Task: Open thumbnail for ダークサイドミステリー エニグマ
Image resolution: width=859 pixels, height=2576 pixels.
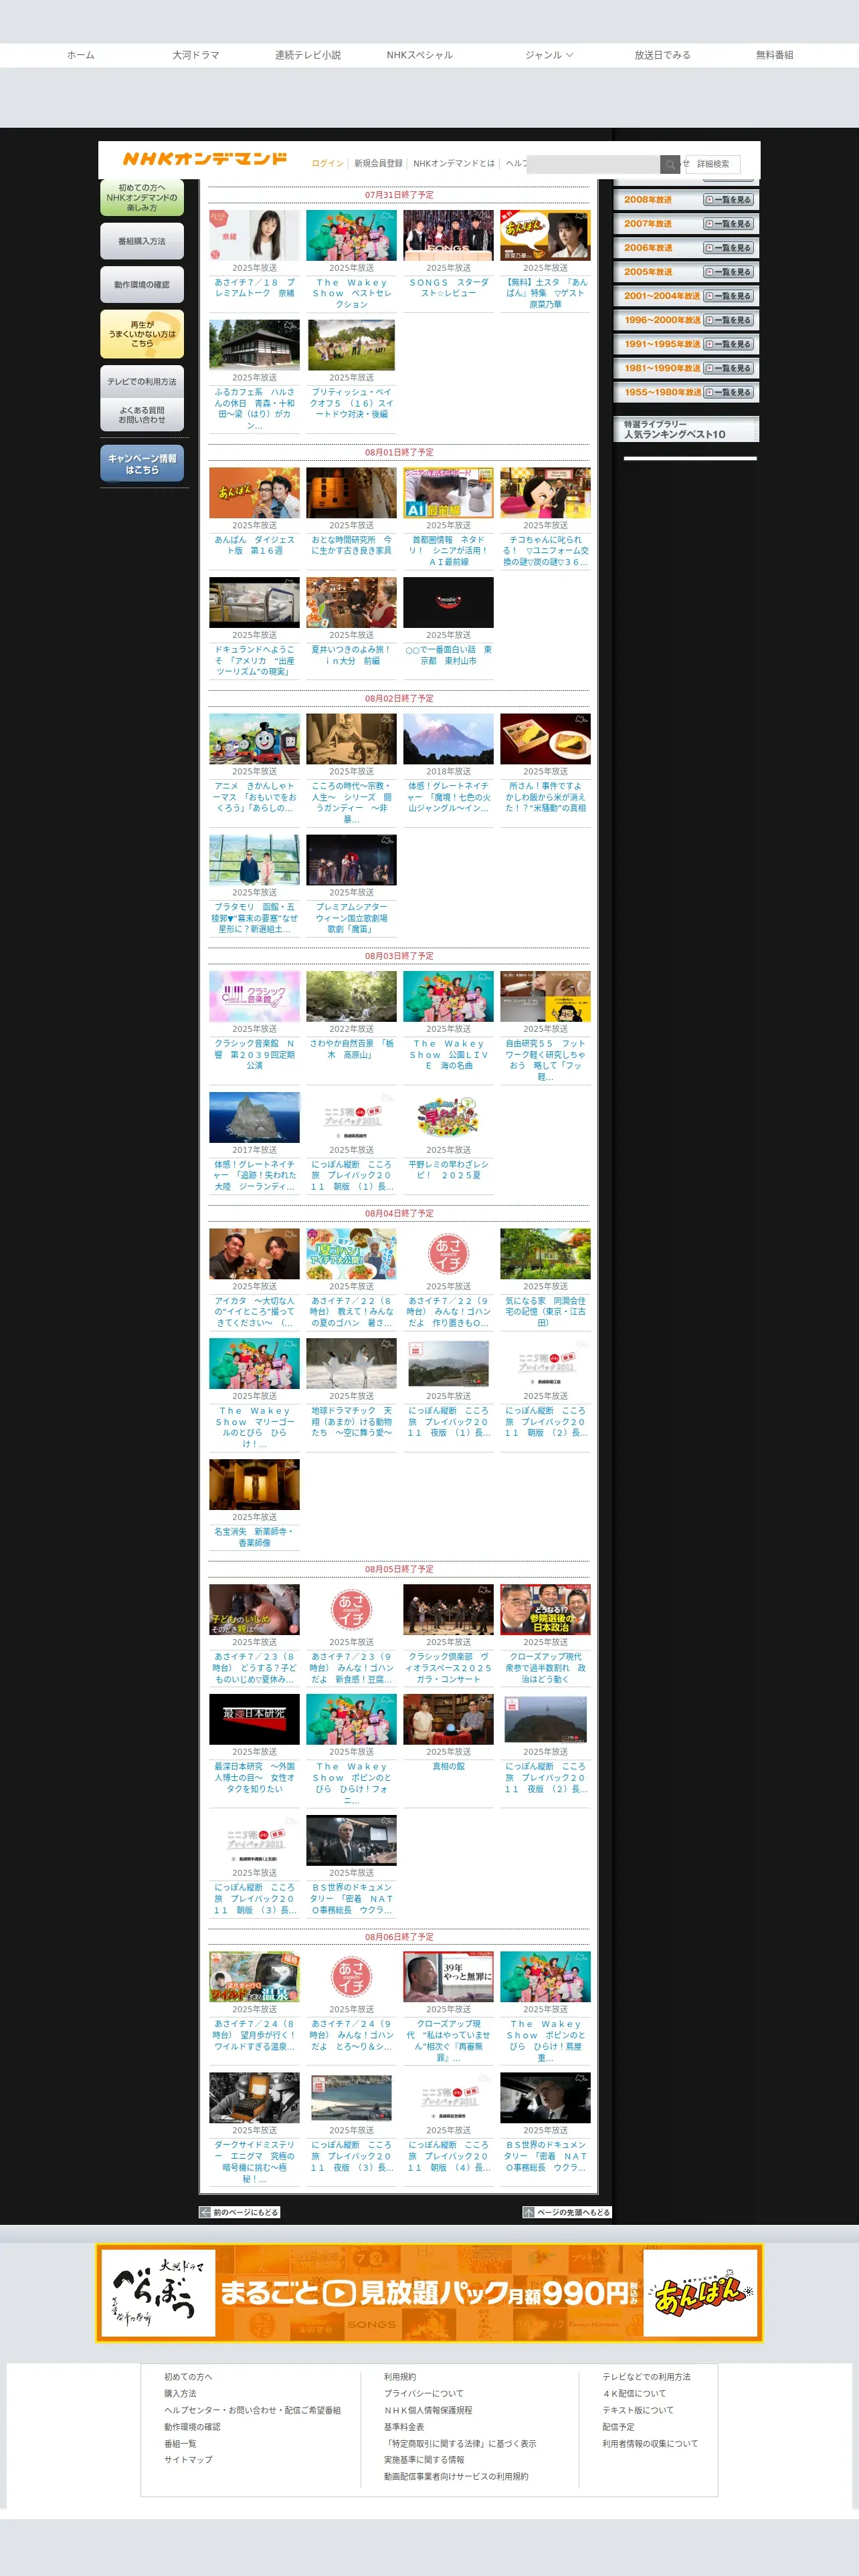Action: pos(254,2097)
